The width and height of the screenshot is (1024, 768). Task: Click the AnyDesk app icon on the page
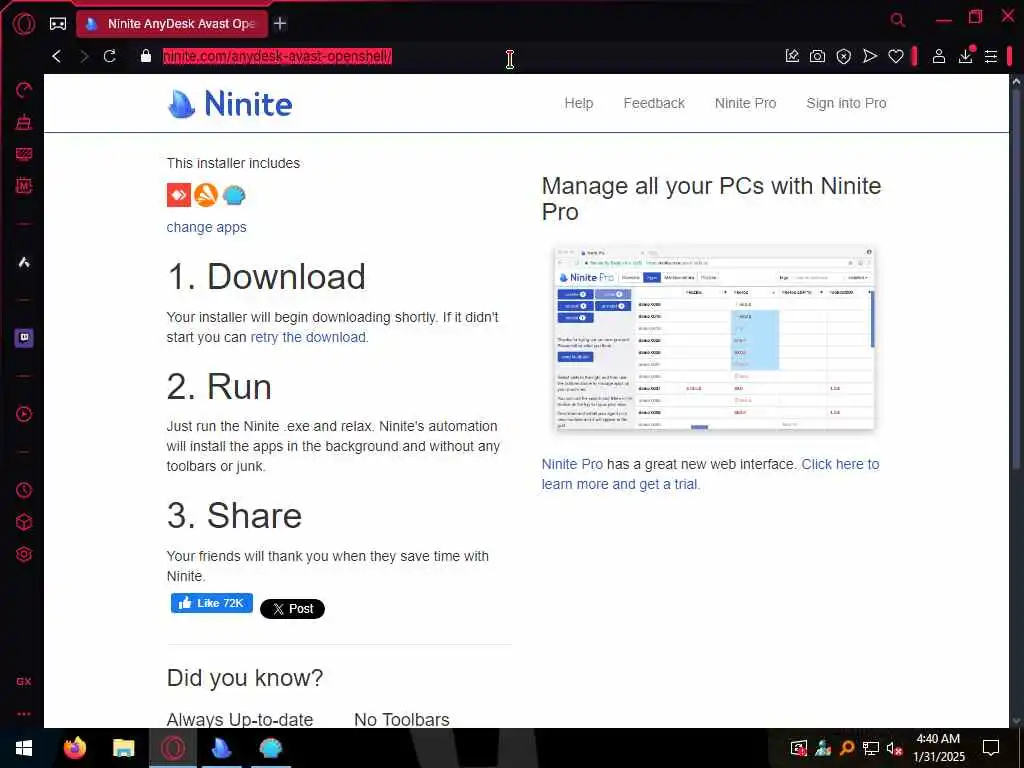[178, 195]
